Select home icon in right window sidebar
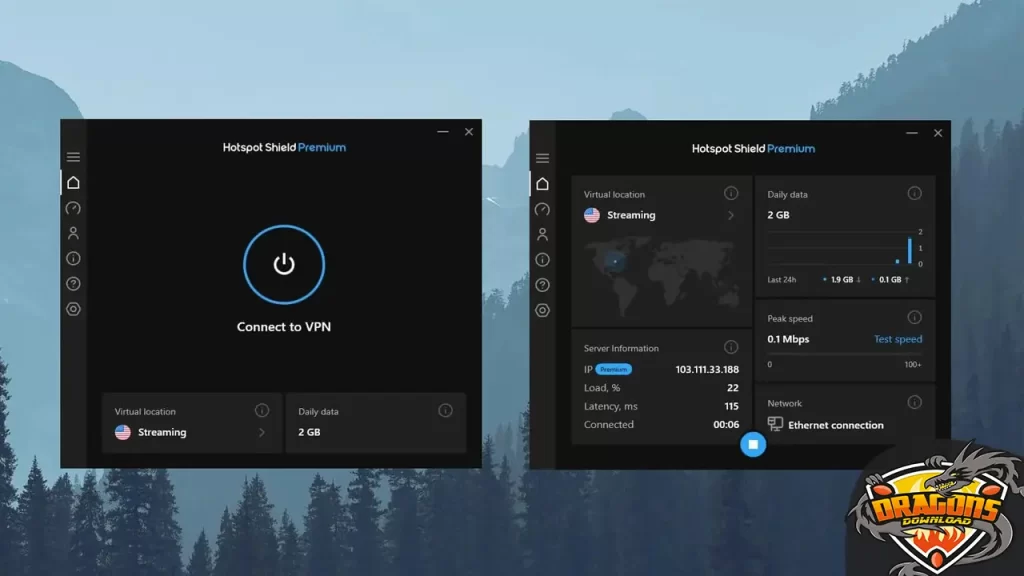Image resolution: width=1024 pixels, height=576 pixels. coord(542,184)
